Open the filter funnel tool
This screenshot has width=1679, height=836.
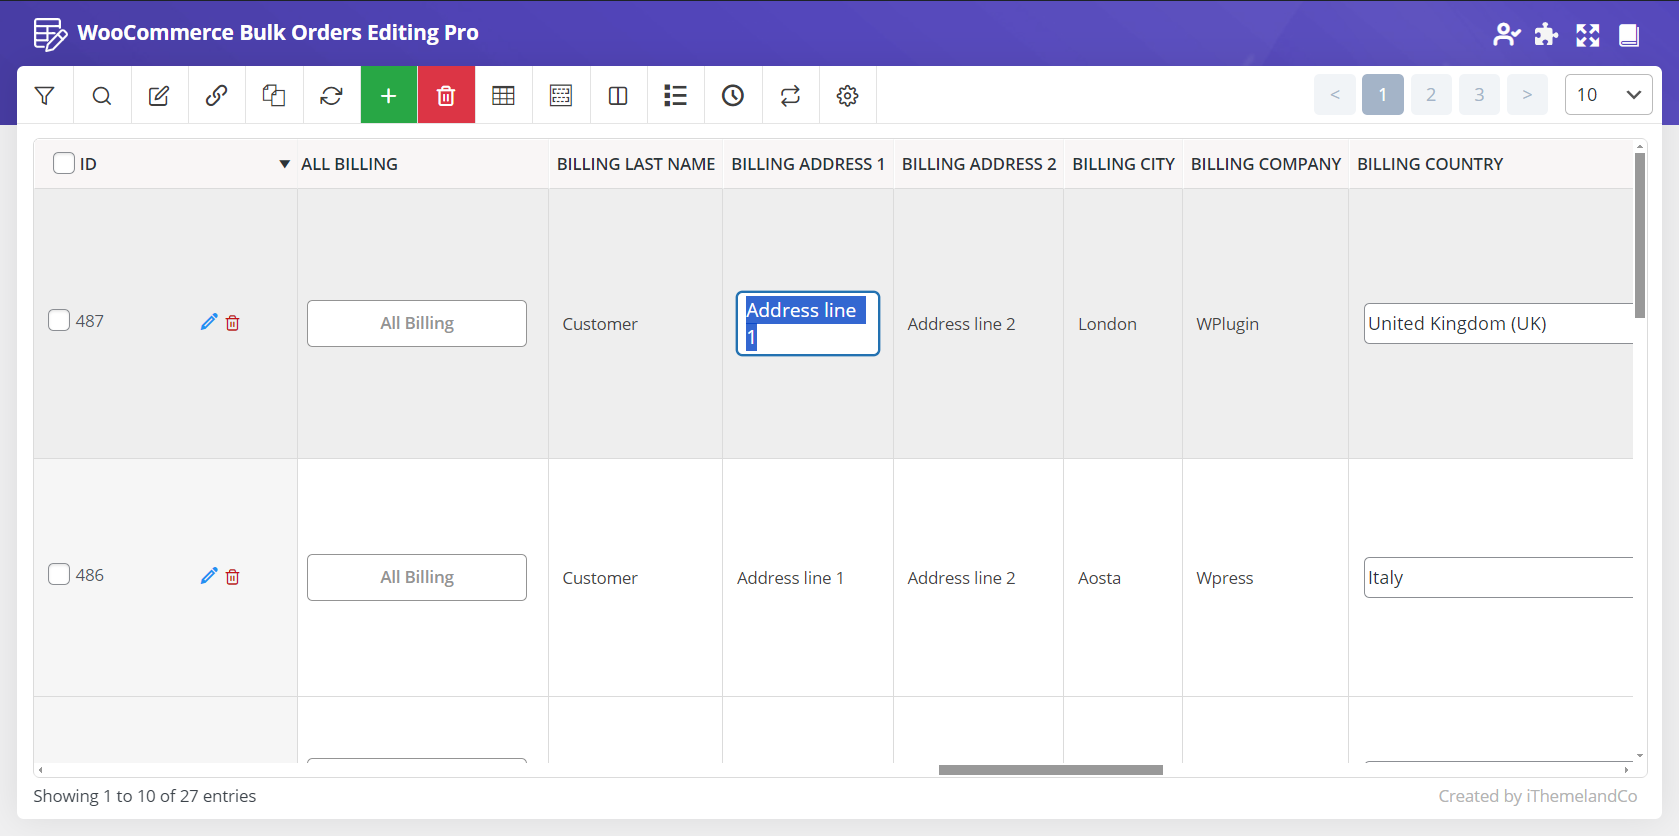coord(45,96)
